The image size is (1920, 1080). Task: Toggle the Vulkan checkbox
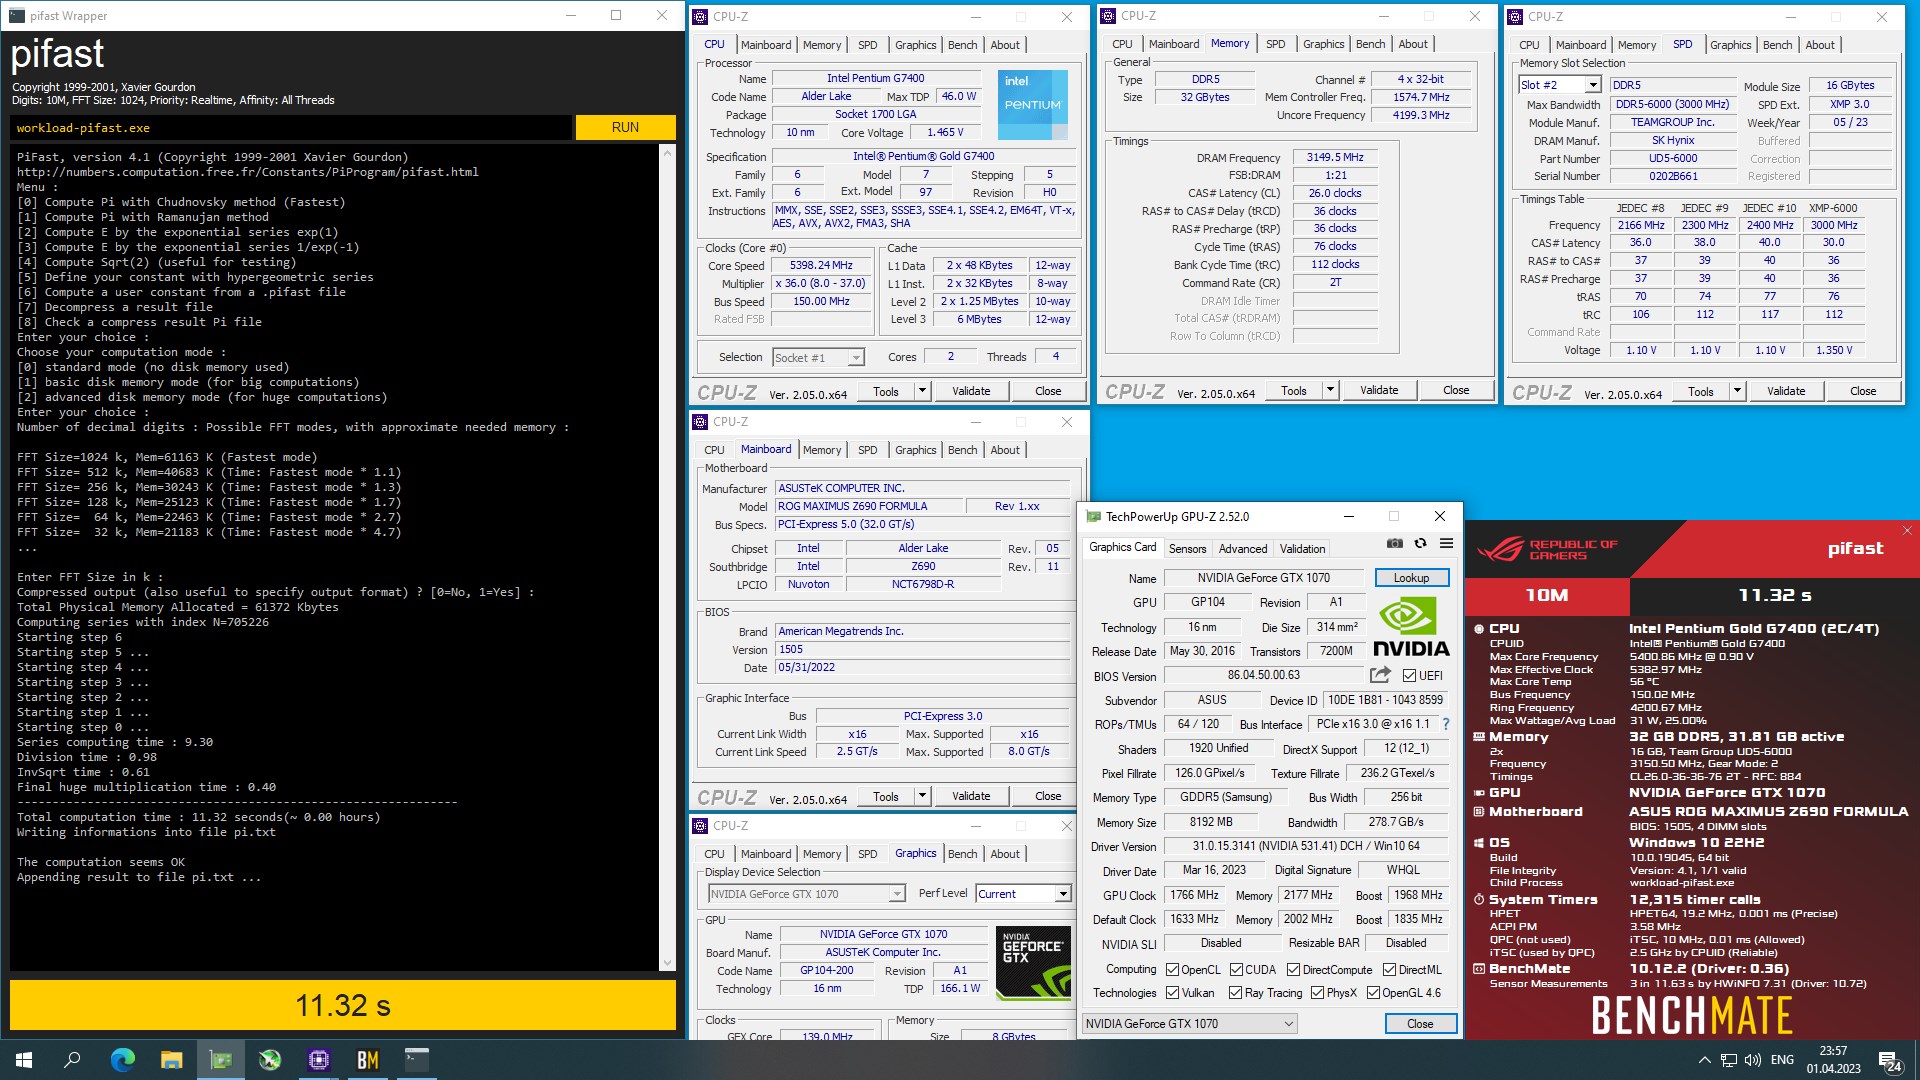click(x=1172, y=993)
